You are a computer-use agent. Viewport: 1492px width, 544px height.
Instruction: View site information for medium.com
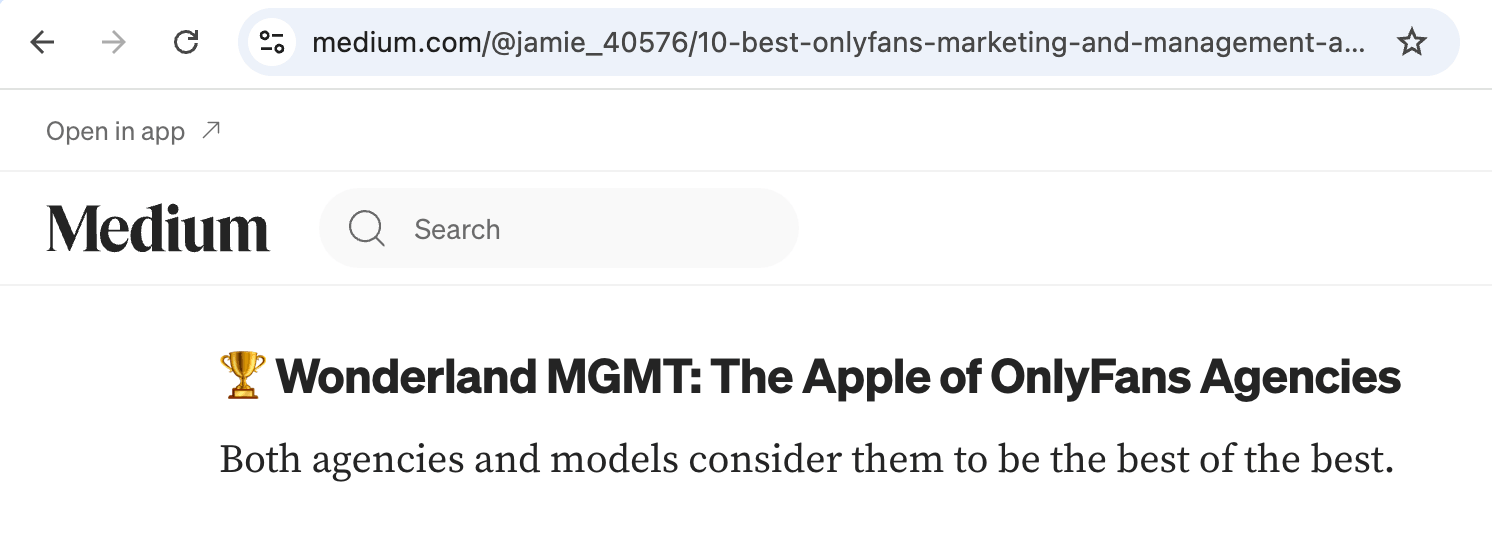272,42
